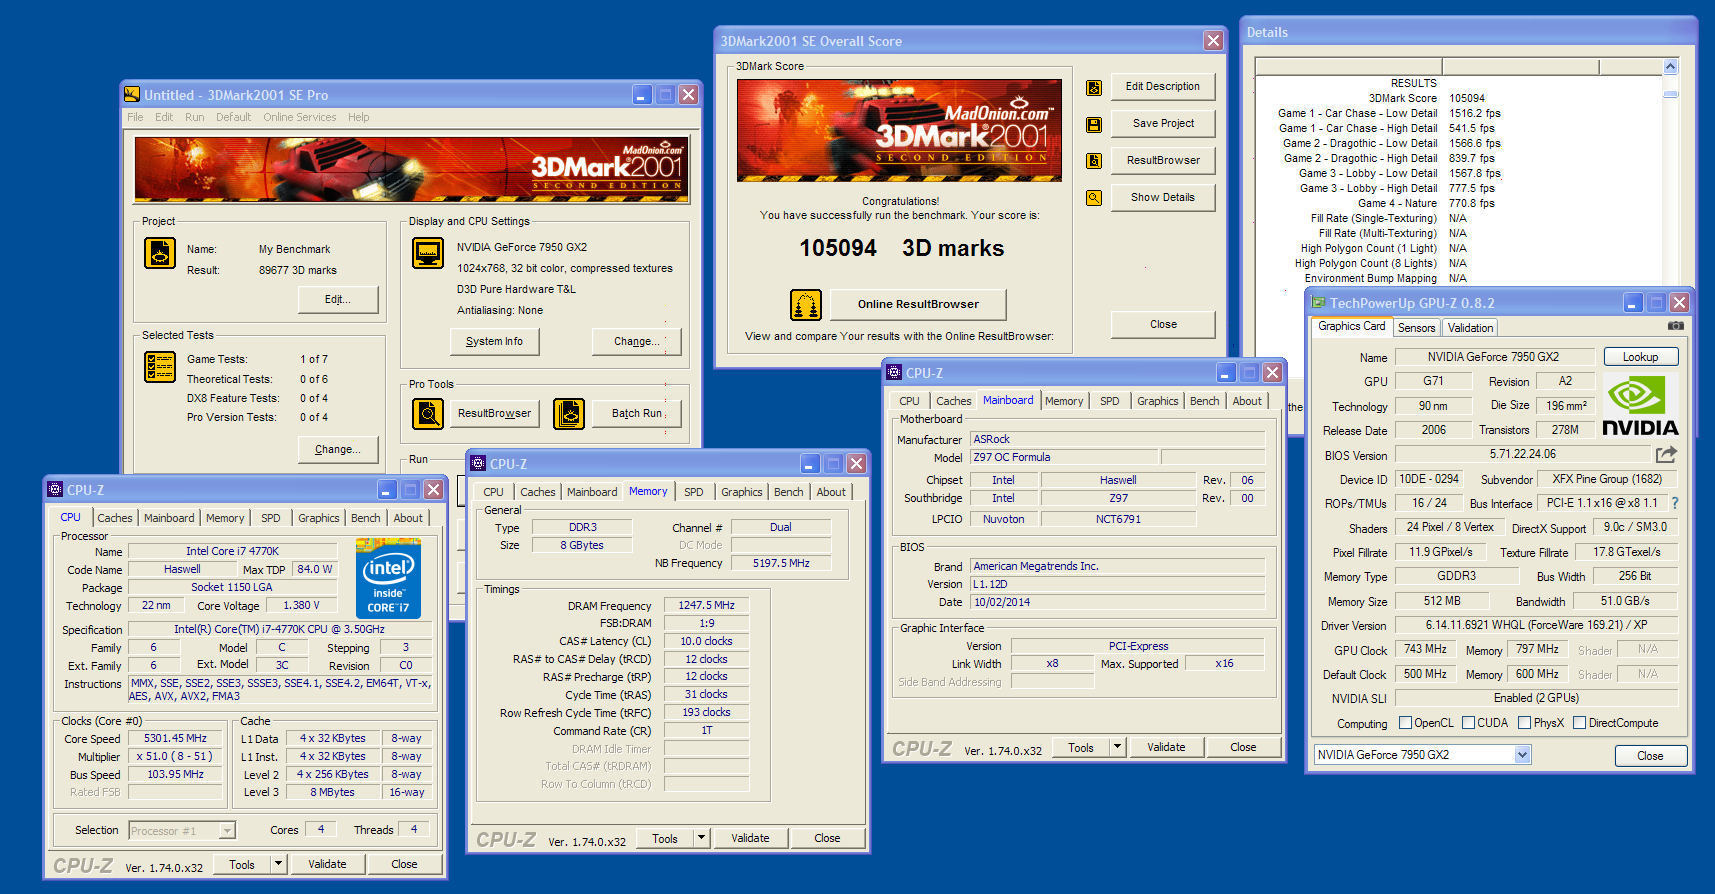Click the Project icon in 3DMark2001 Pro
The height and width of the screenshot is (894, 1715).
point(160,253)
